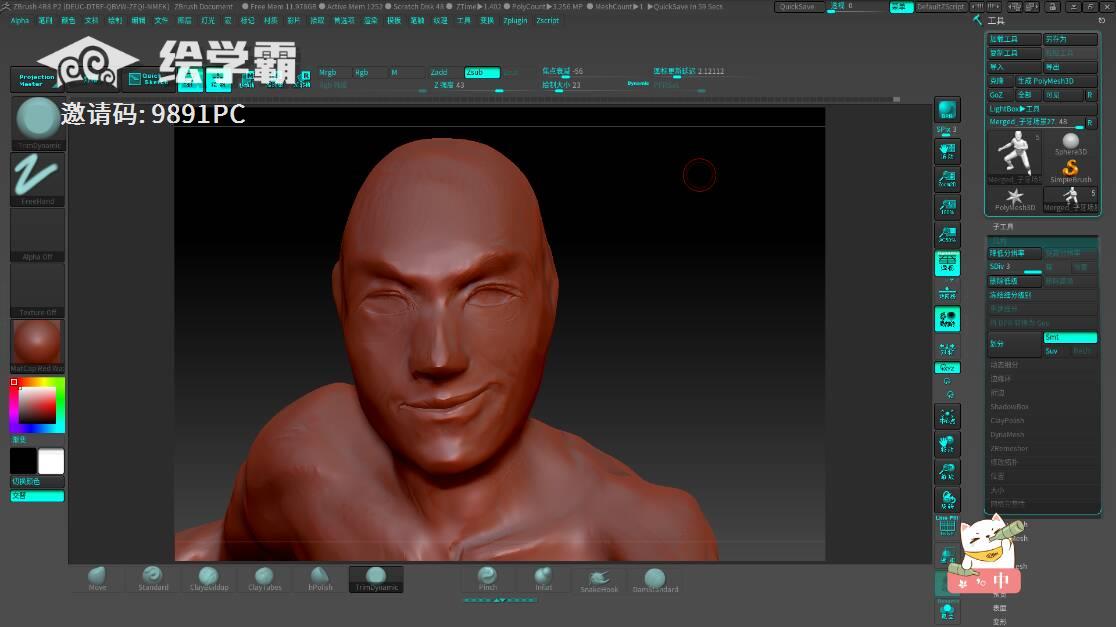
Task: Open the Alpha menu
Action: (20, 21)
